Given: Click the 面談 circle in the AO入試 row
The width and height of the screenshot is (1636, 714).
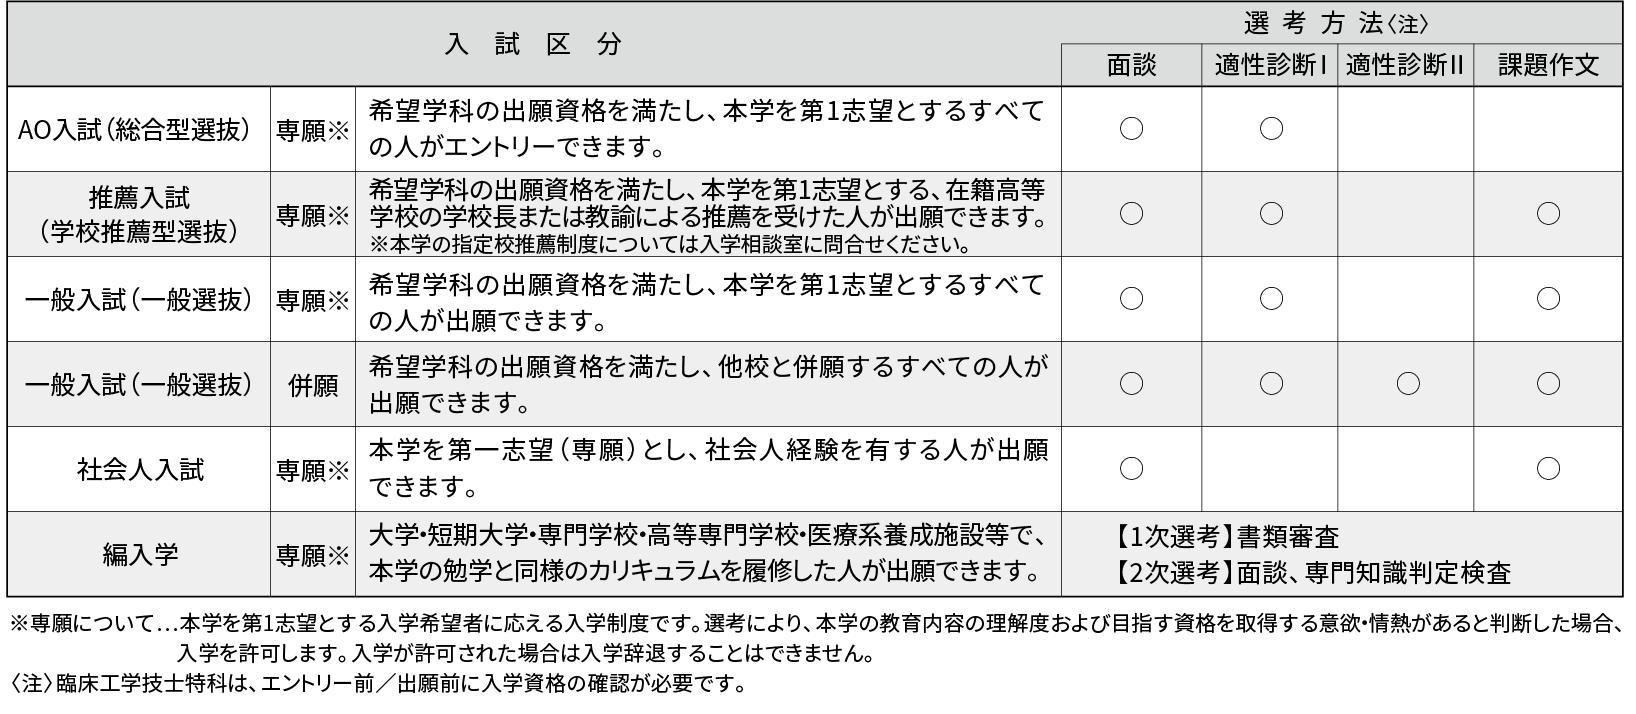Looking at the screenshot, I should [x=1131, y=129].
